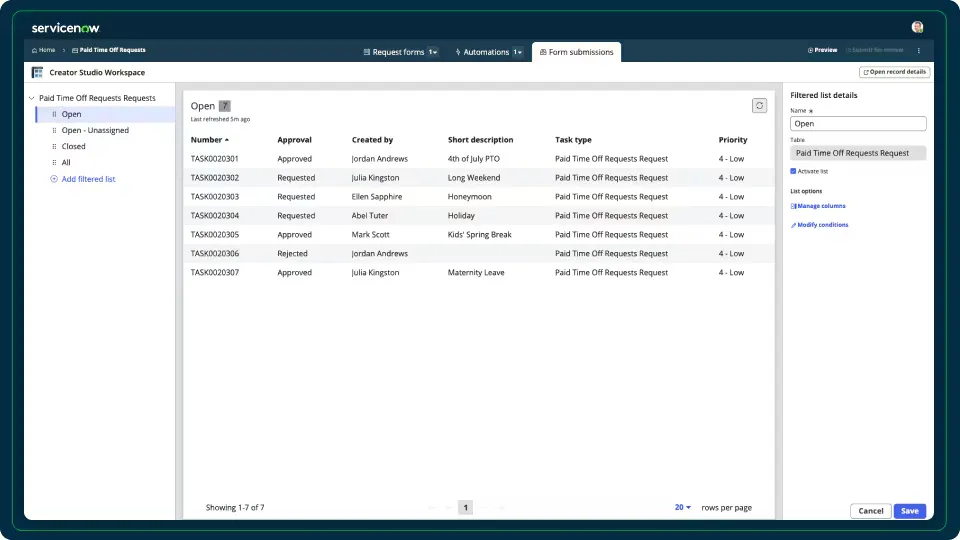Image resolution: width=960 pixels, height=540 pixels.
Task: Open Request forms tab dropdown arrow
Action: (x=433, y=52)
